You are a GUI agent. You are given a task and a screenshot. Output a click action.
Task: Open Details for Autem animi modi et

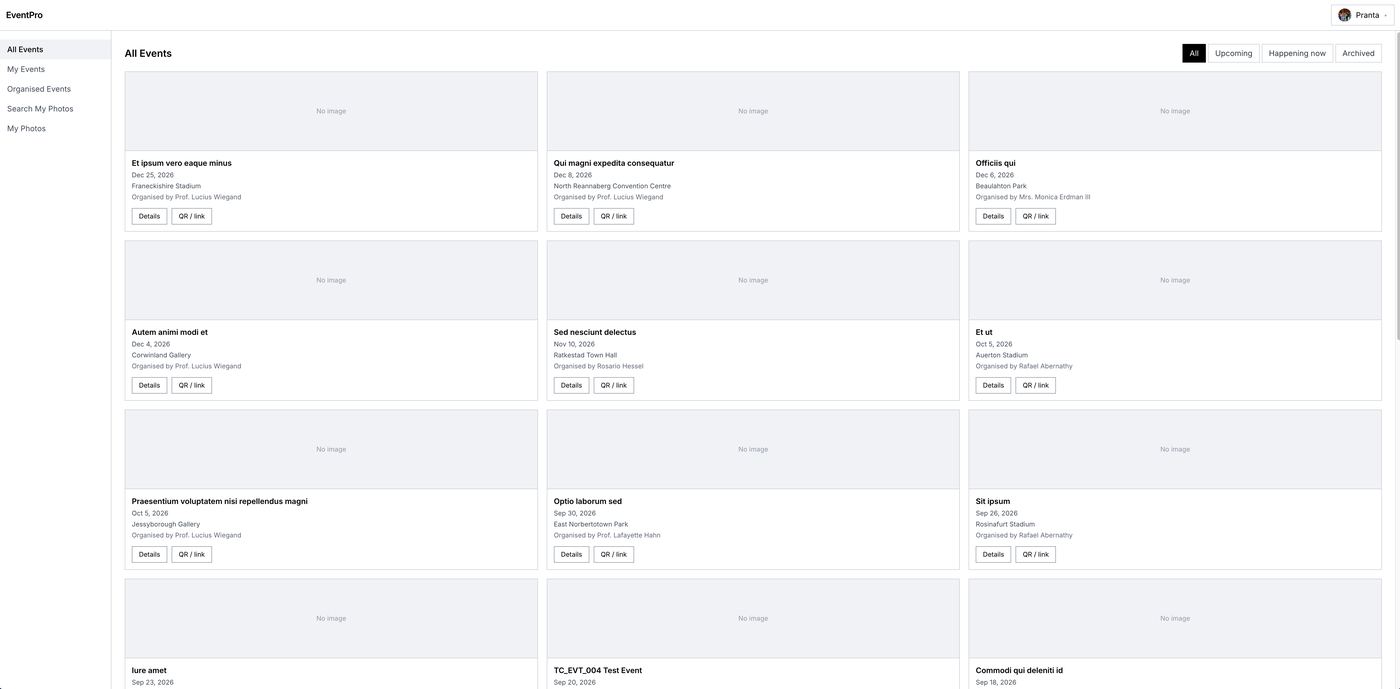149,385
